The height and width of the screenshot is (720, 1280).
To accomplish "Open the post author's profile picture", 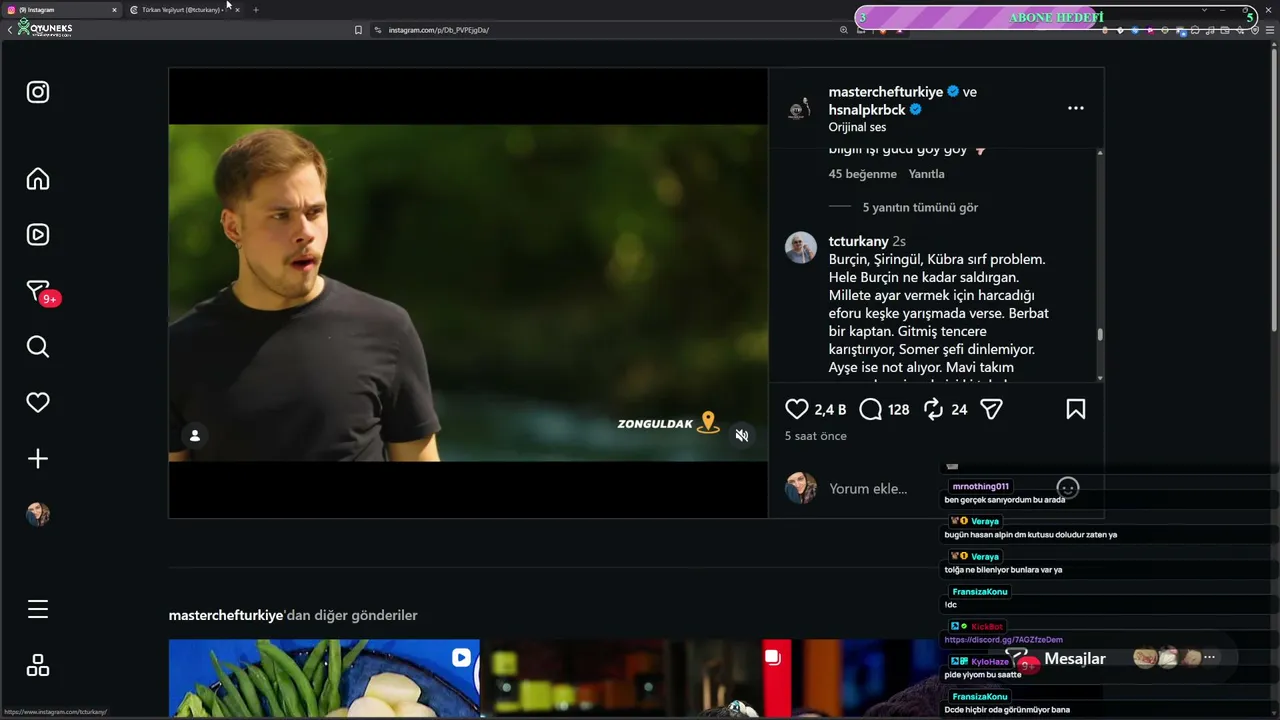I will click(x=799, y=109).
